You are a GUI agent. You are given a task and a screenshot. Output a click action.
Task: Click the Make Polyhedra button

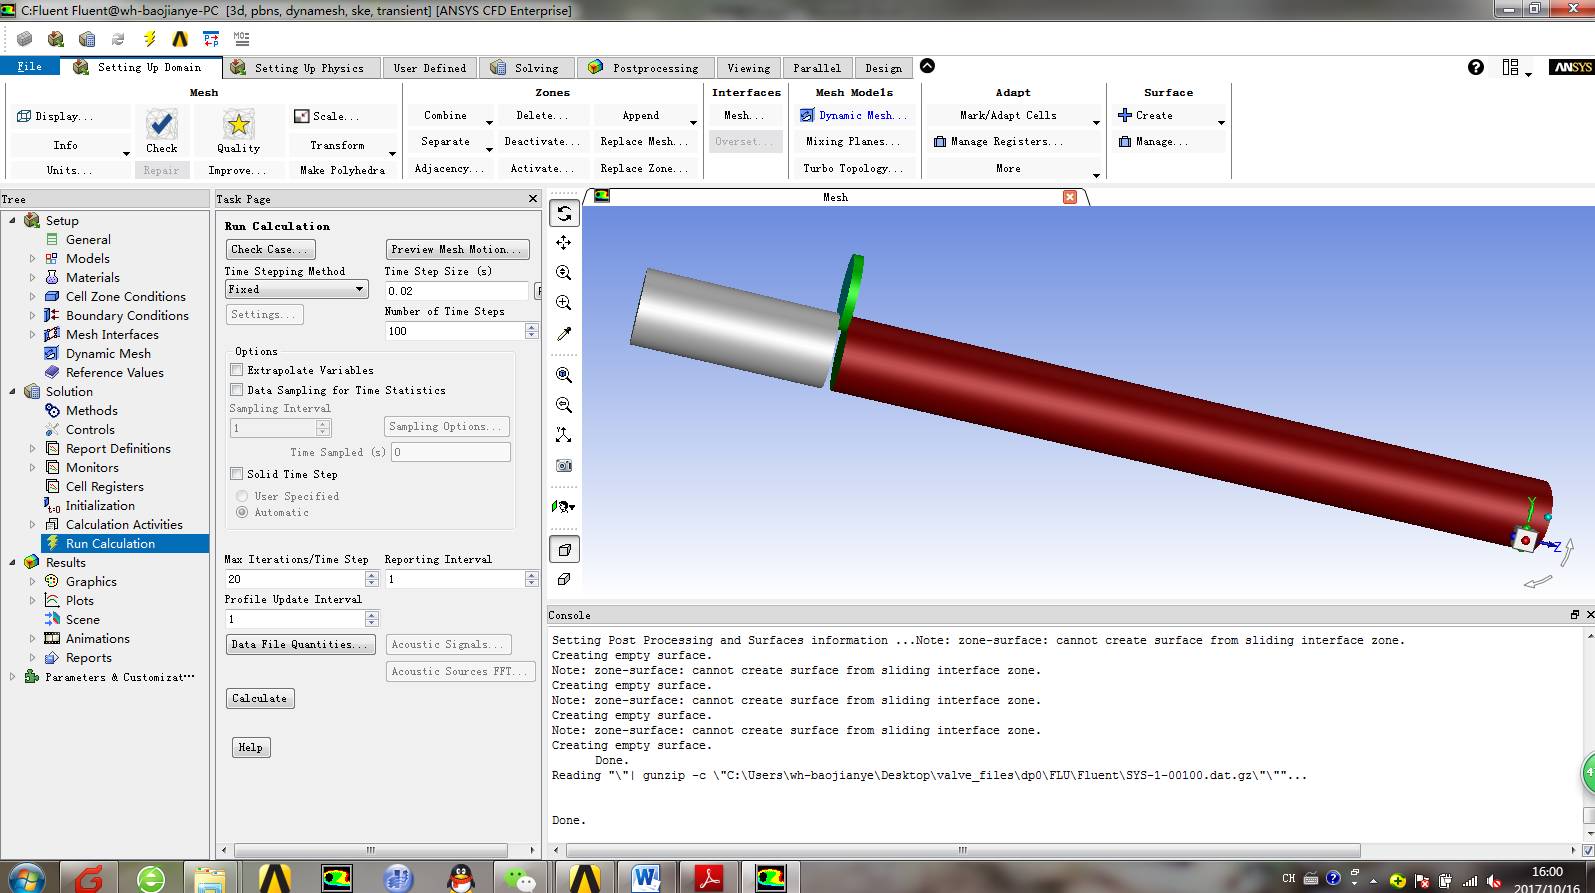tap(342, 170)
